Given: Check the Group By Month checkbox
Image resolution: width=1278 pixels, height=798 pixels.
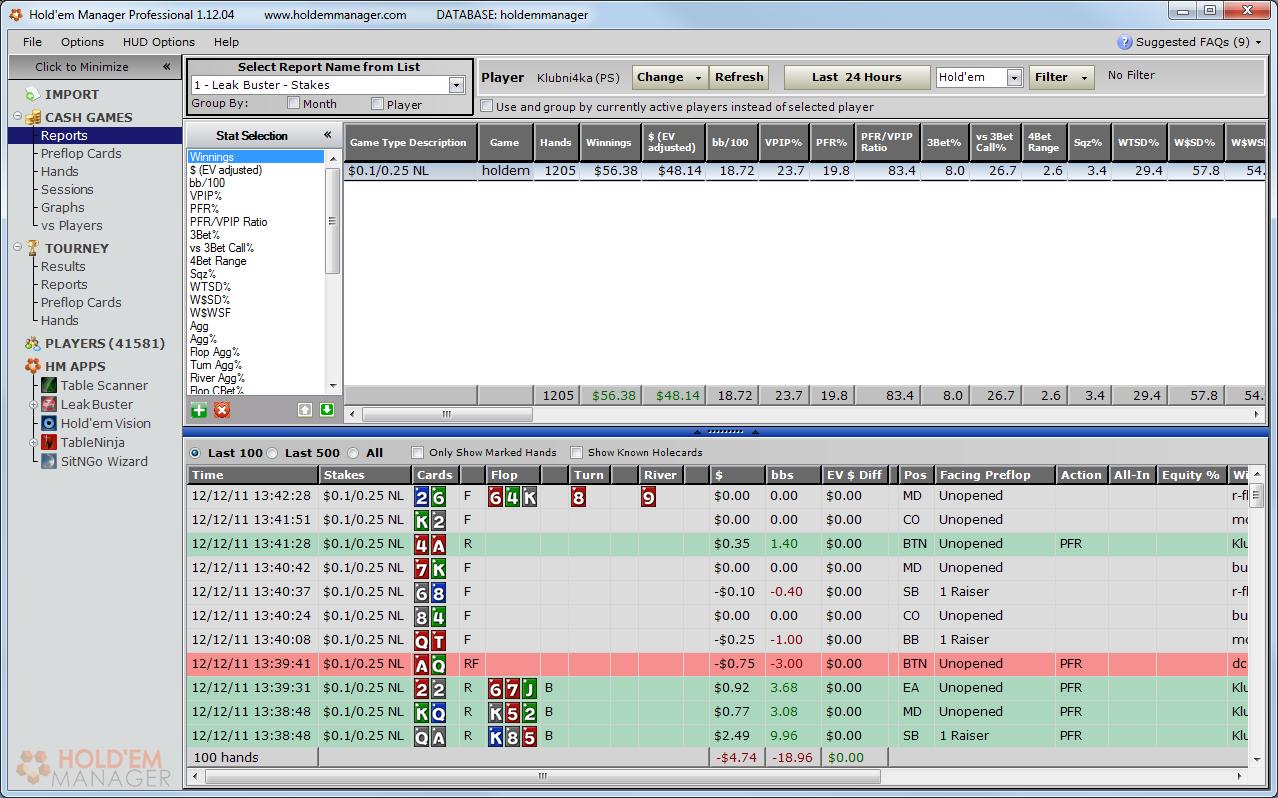Looking at the screenshot, I should click(293, 103).
